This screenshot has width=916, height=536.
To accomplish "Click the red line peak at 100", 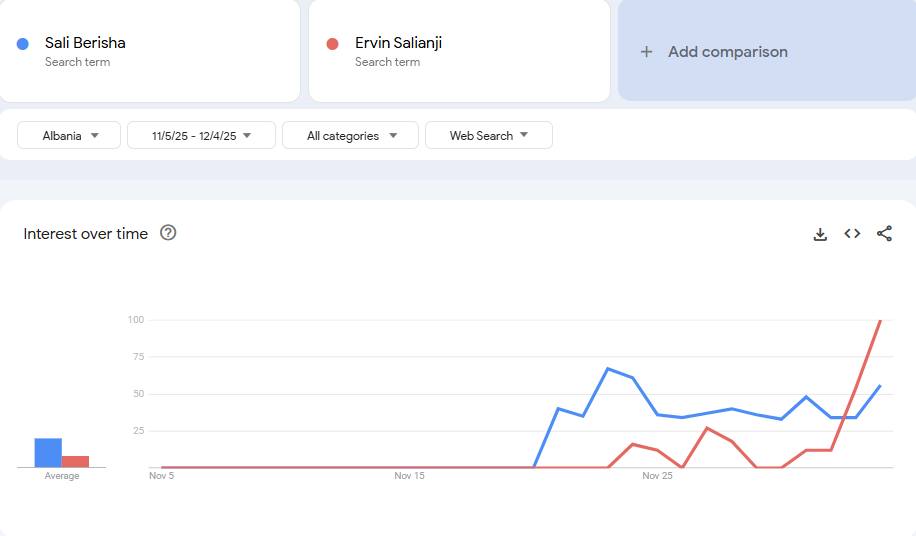I will [x=879, y=321].
